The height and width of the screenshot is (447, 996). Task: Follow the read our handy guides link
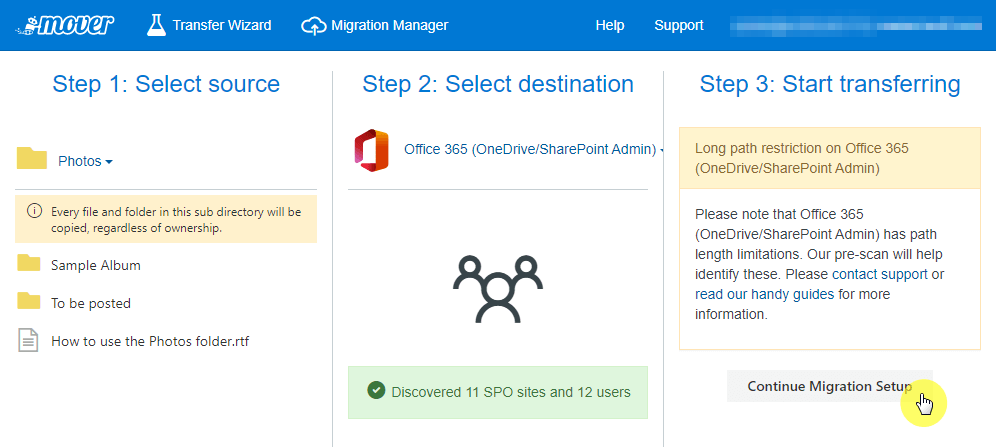764,295
